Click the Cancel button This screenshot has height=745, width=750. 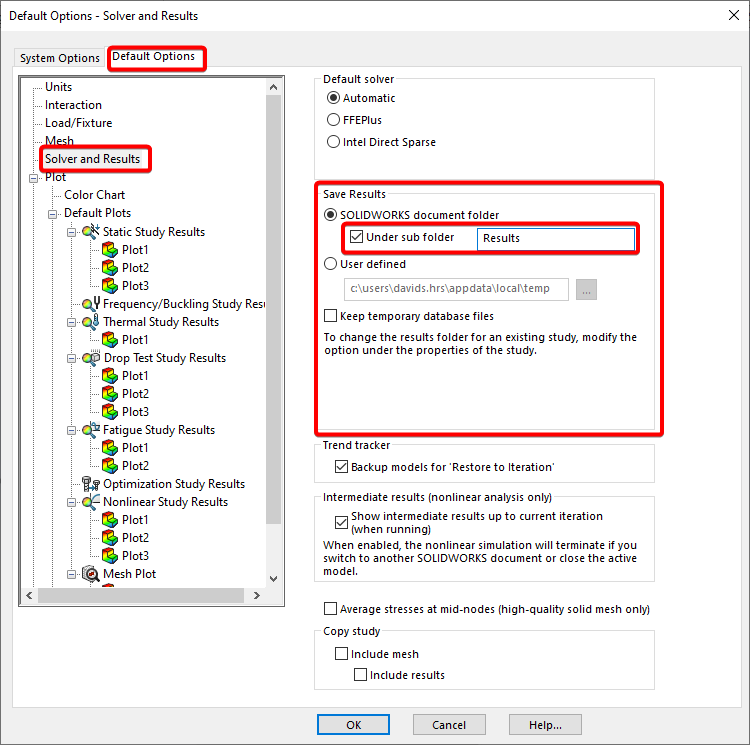tap(449, 725)
